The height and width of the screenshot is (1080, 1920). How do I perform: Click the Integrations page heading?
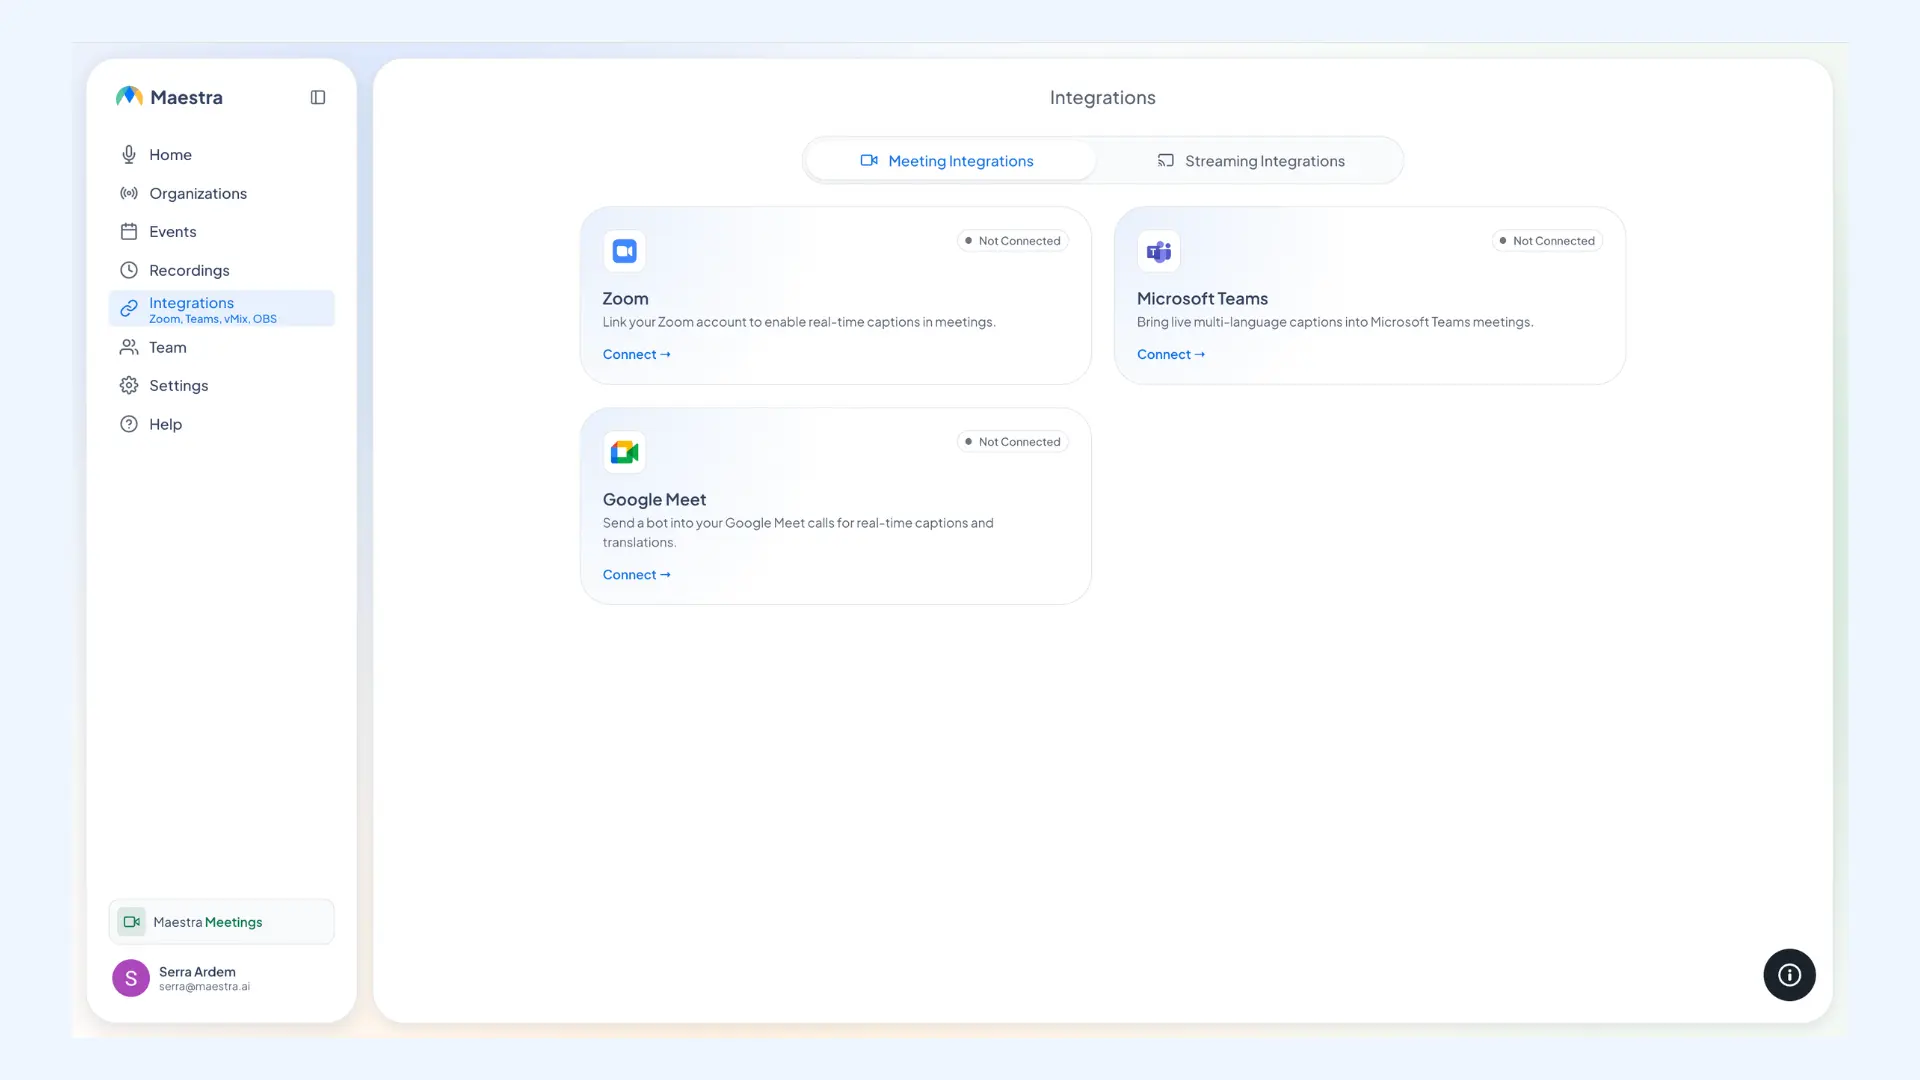(1102, 97)
